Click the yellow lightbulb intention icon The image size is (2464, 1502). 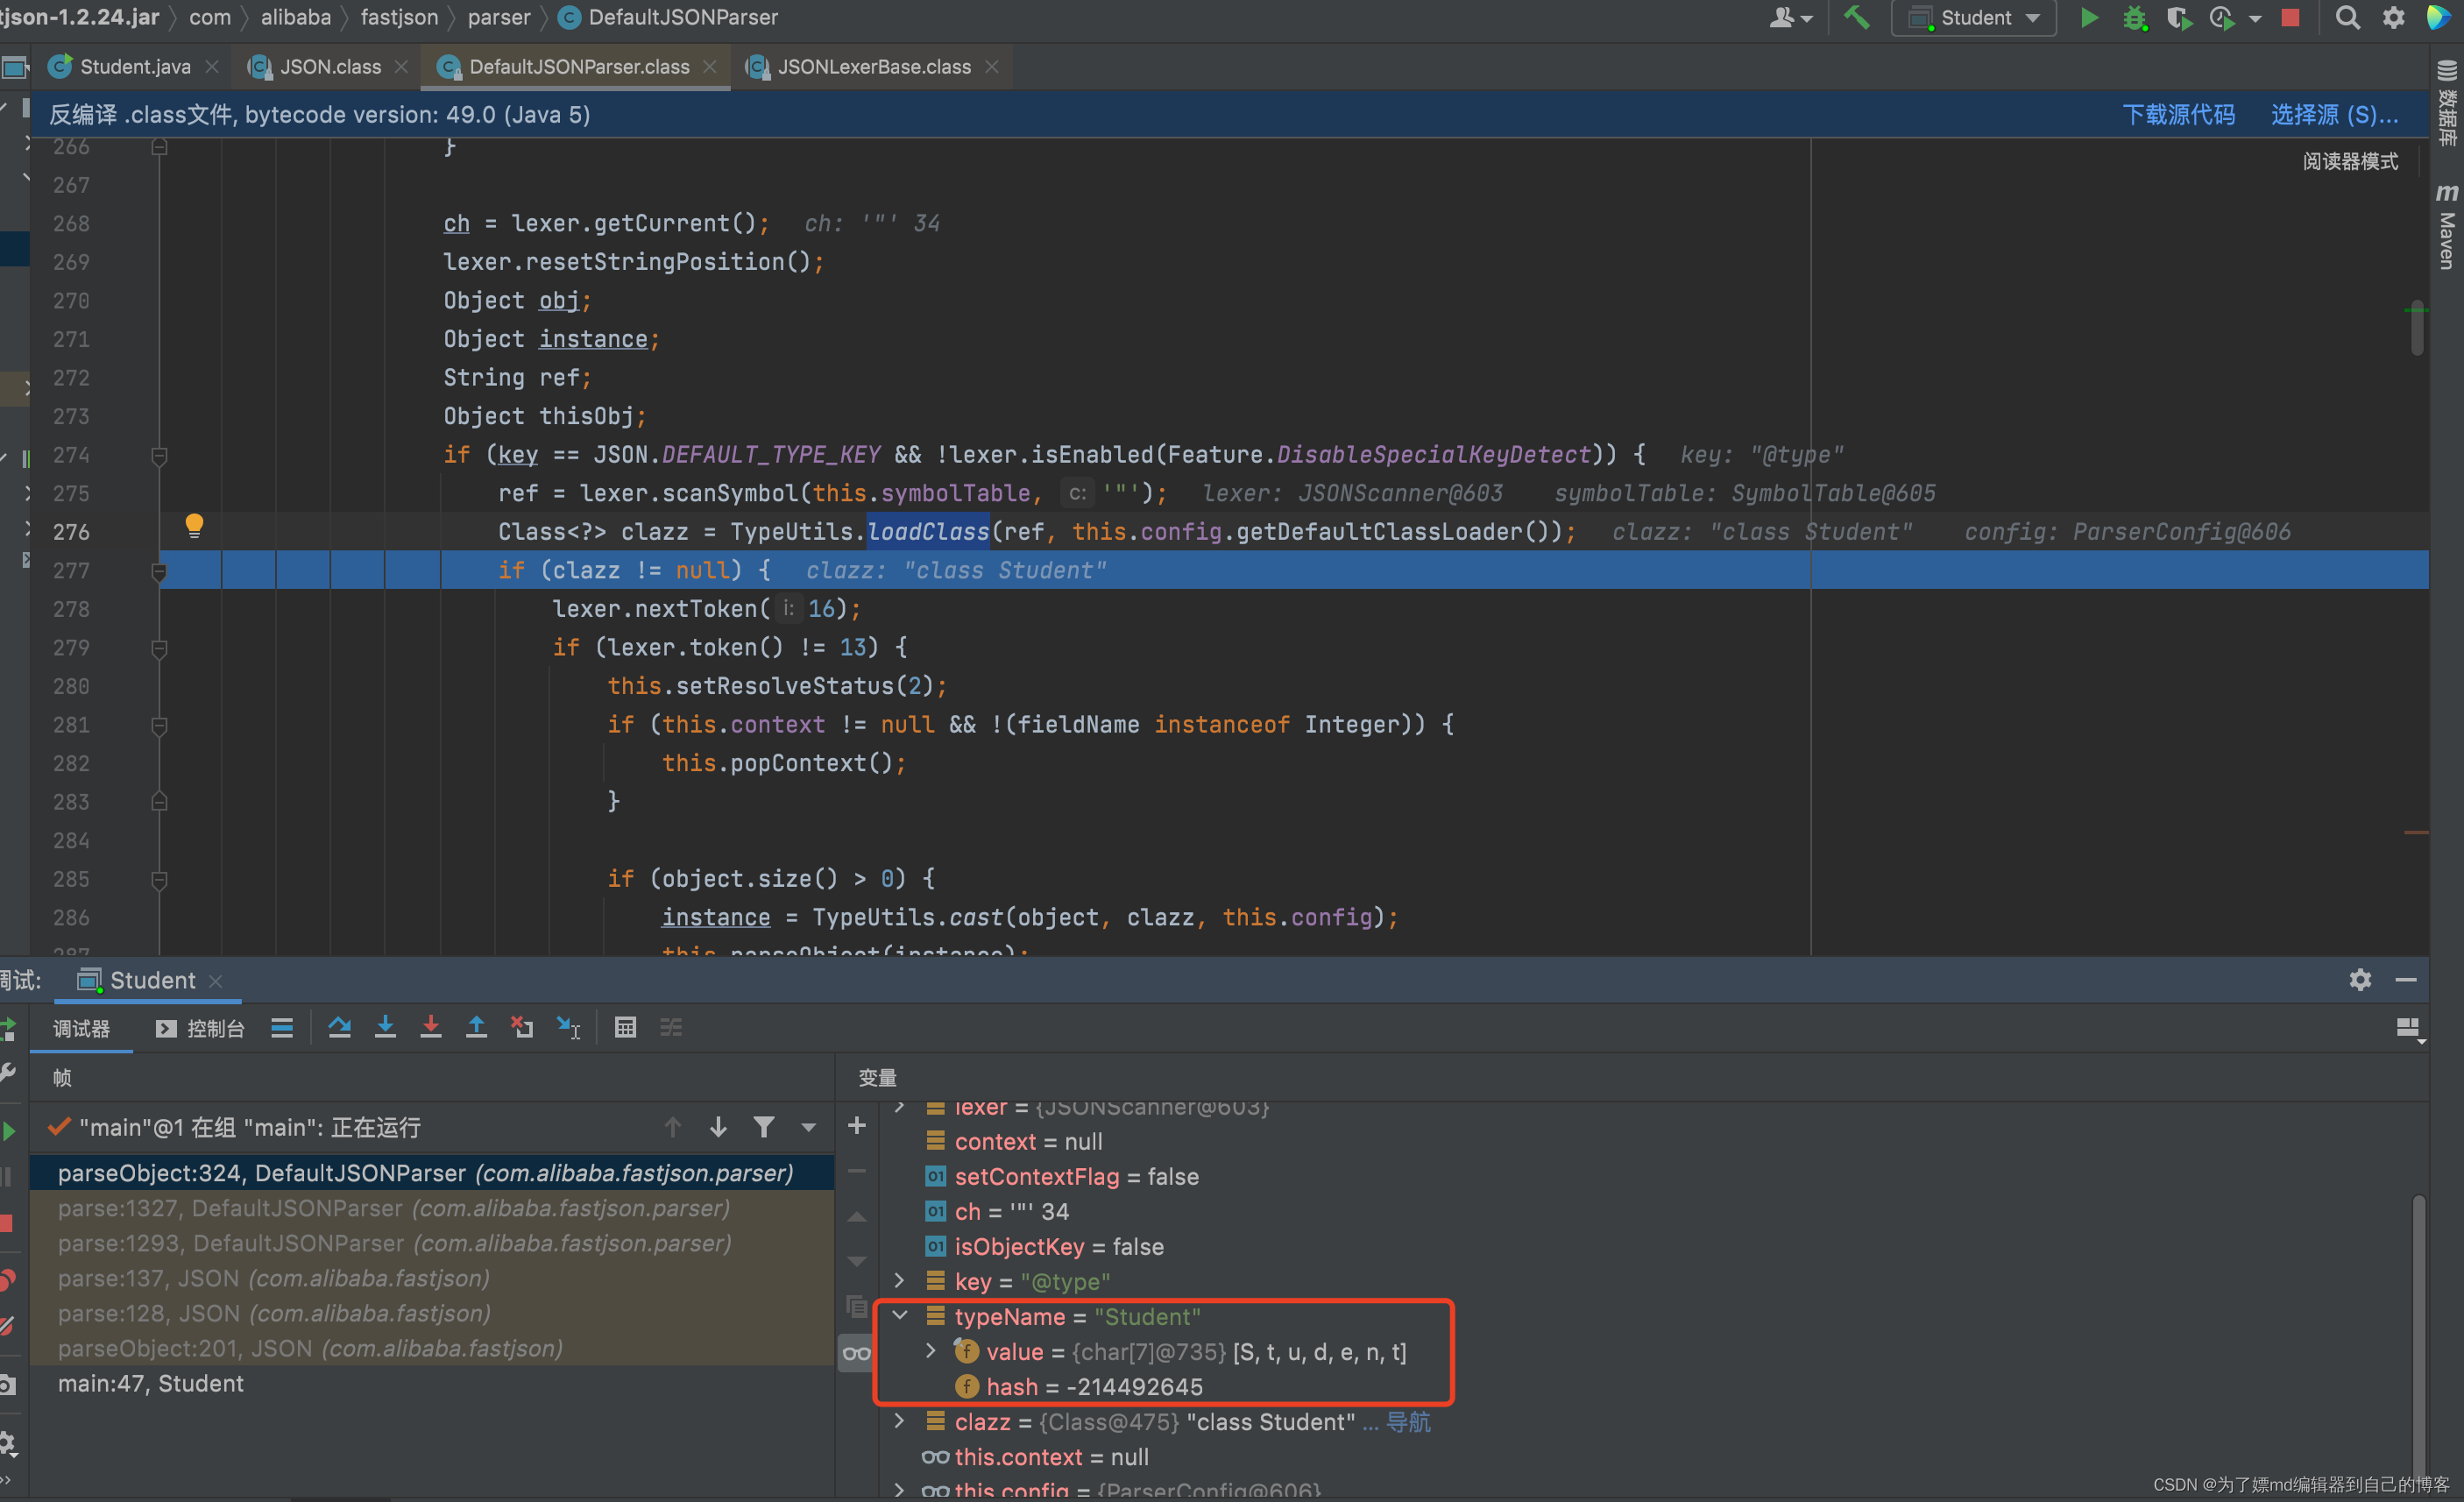coord(194,526)
